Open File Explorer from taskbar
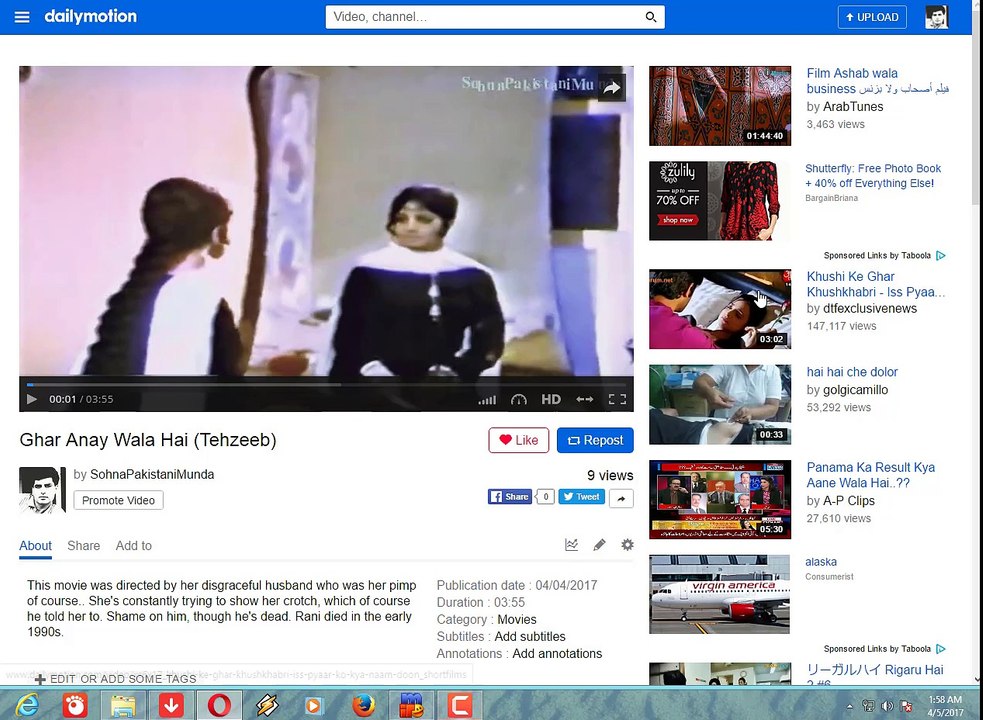This screenshot has height=720, width=983. coord(123,705)
